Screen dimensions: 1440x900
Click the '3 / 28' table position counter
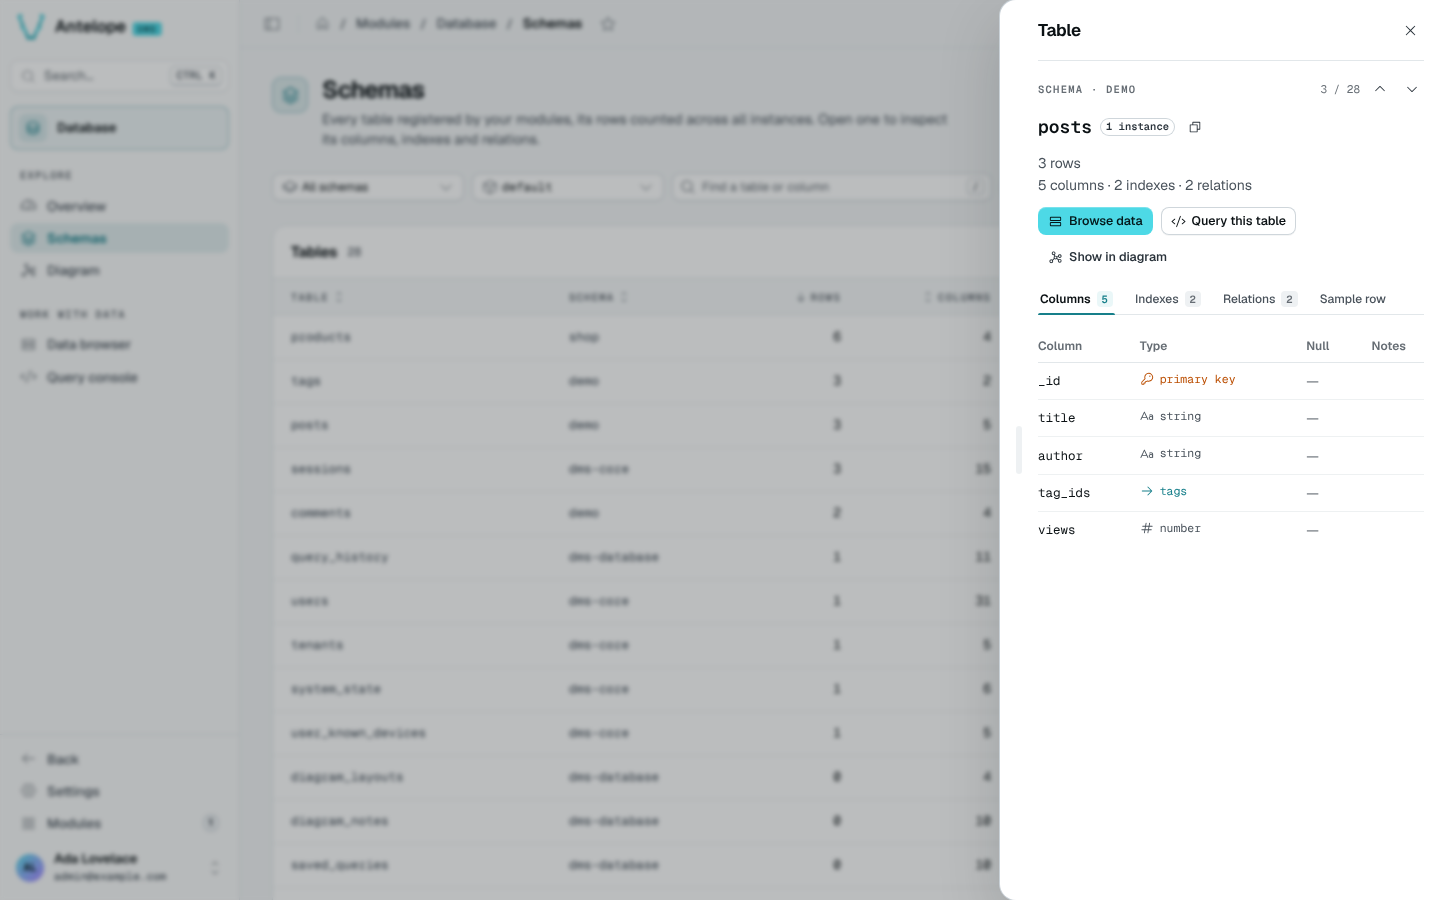(x=1340, y=89)
